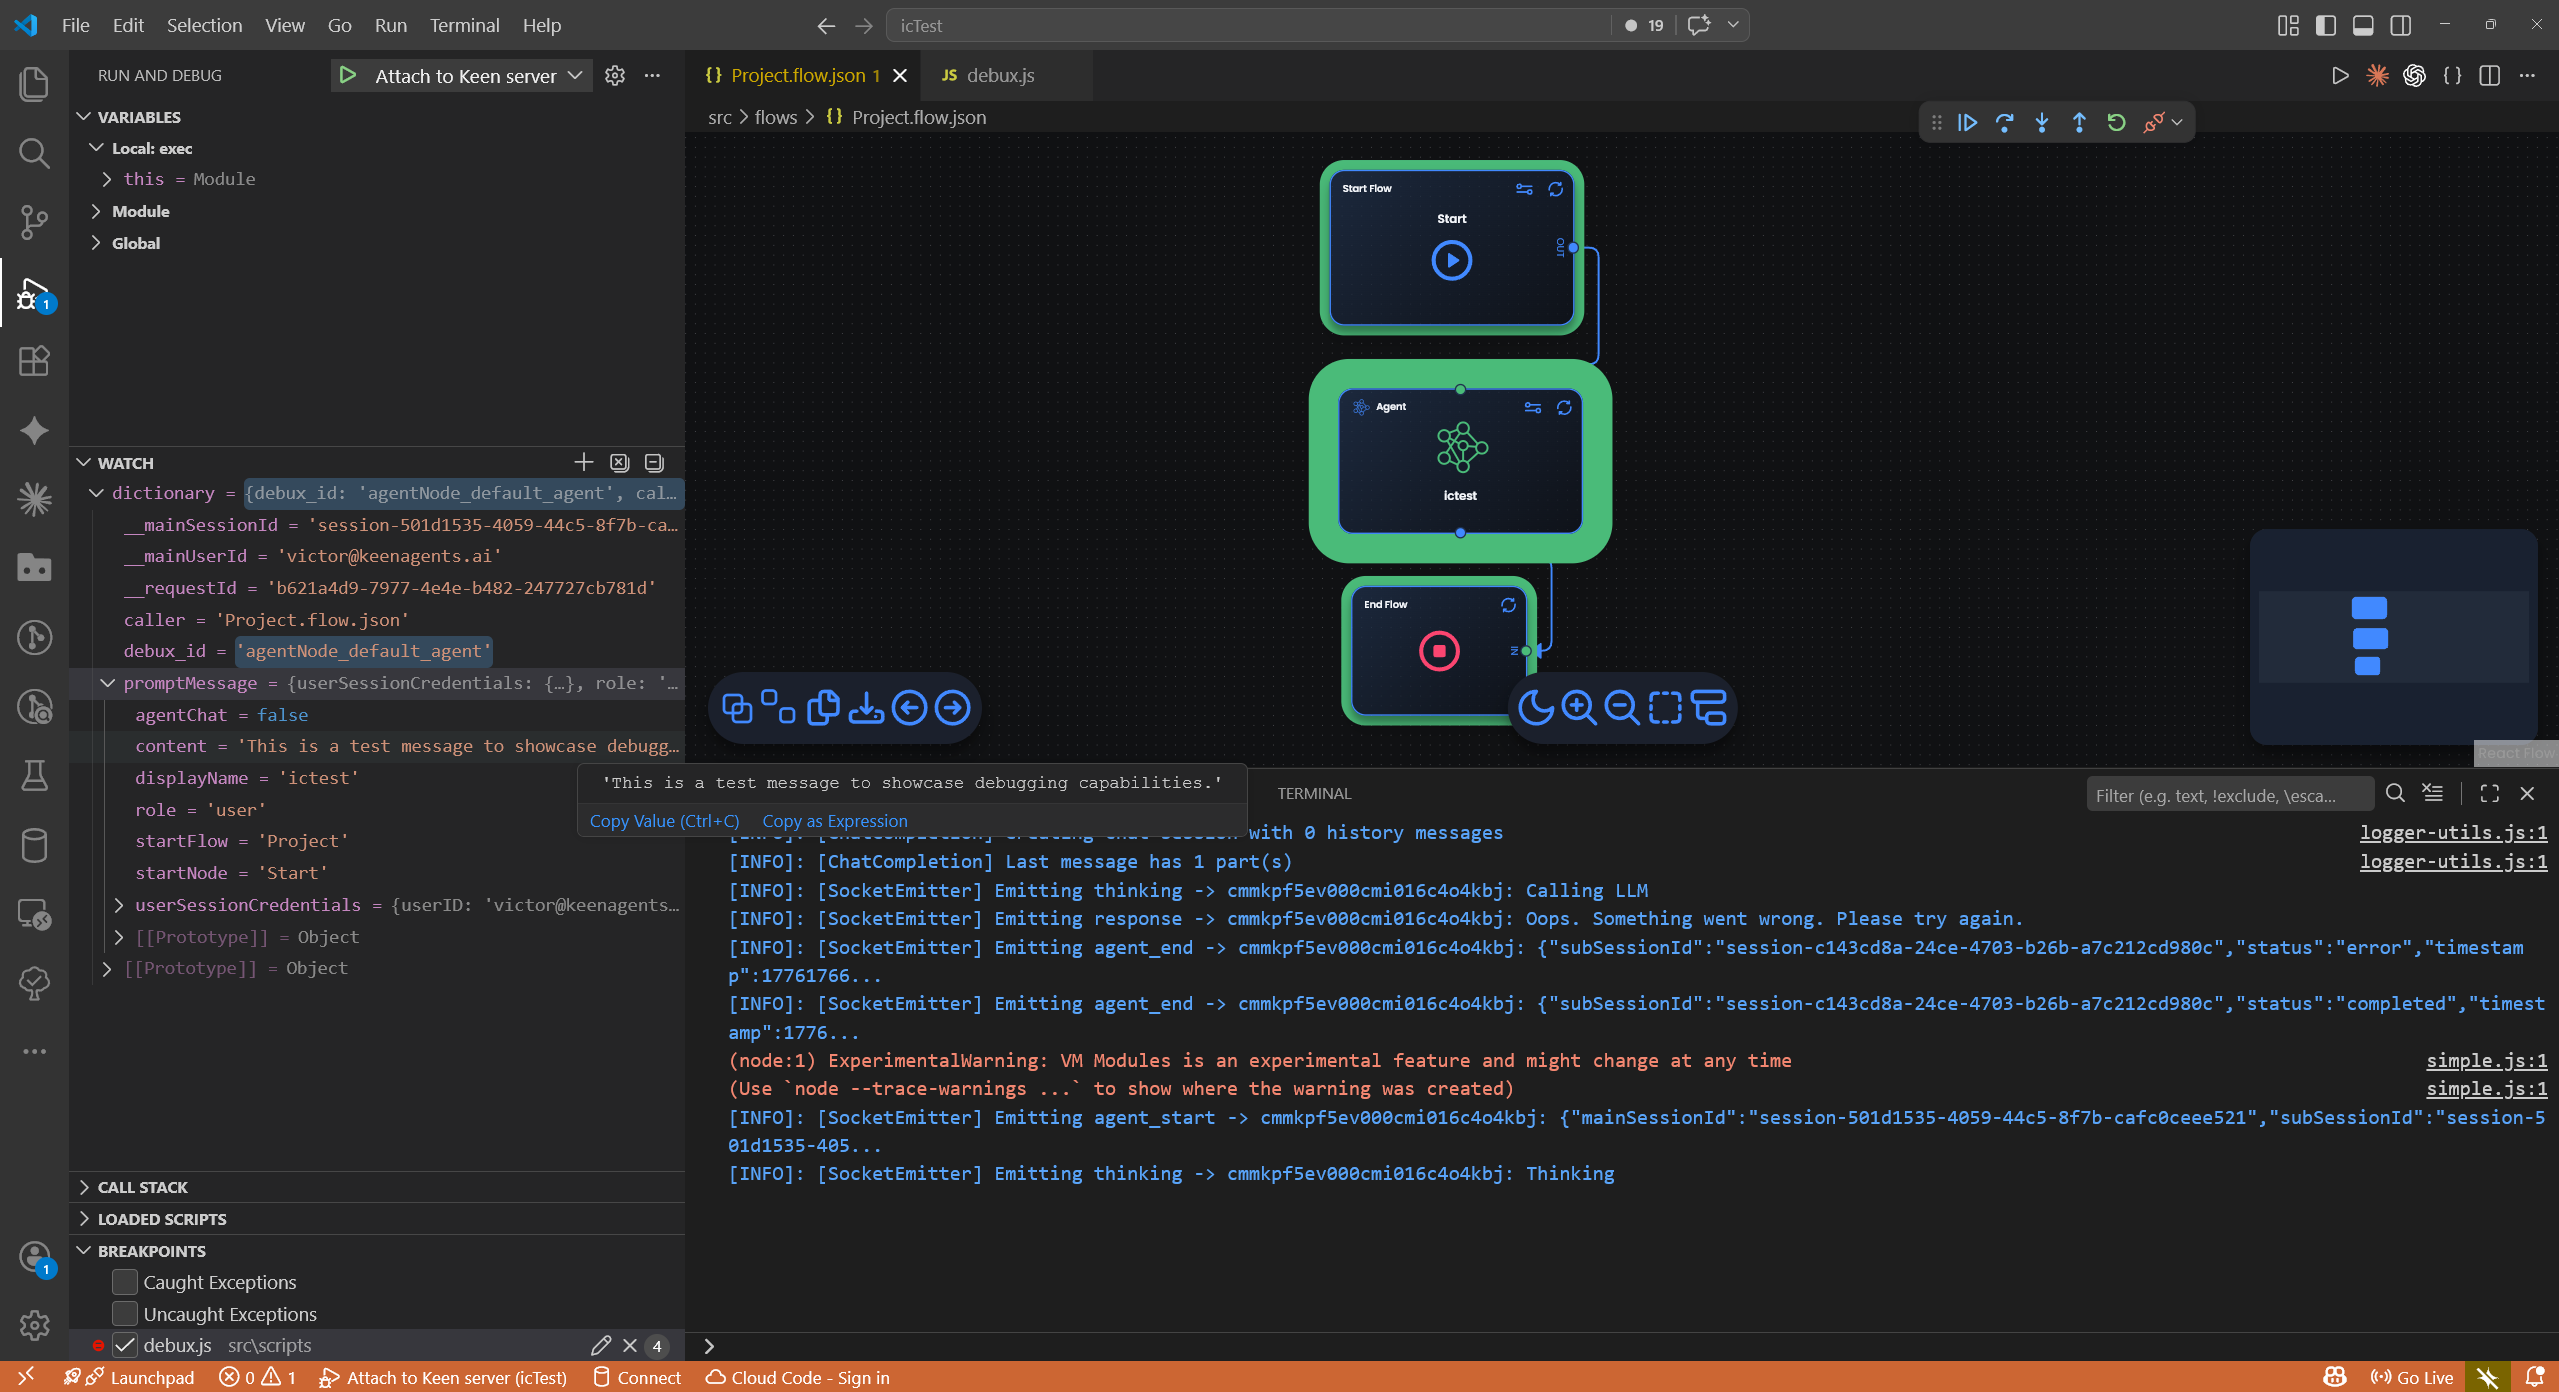Switch to the debux.js editor tab

pos(1000,75)
